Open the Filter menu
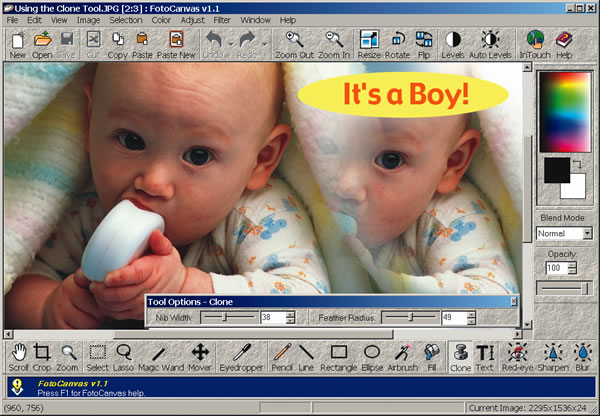The width and height of the screenshot is (600, 416). (x=222, y=20)
